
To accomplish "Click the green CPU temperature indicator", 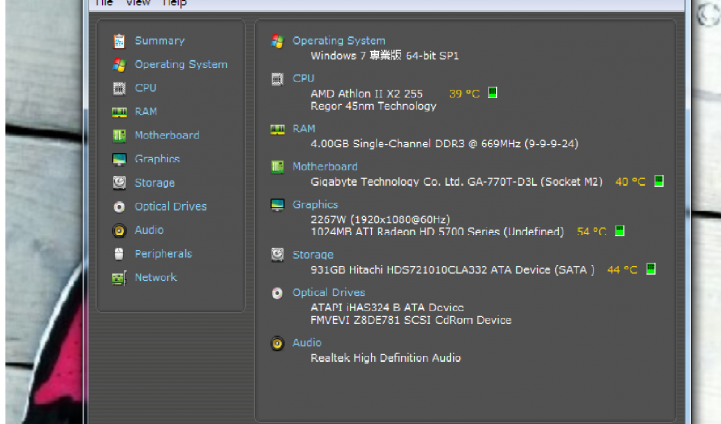I will [x=492, y=93].
